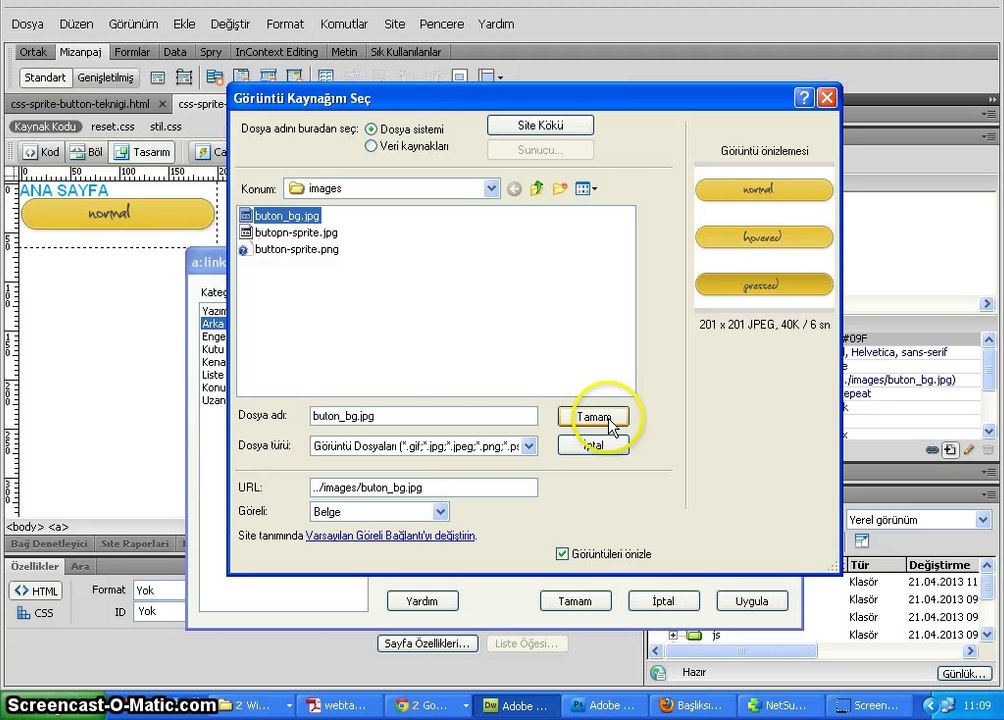Toggle the Görüntüleri önizle checkbox
1004x720 pixels.
(x=562, y=553)
